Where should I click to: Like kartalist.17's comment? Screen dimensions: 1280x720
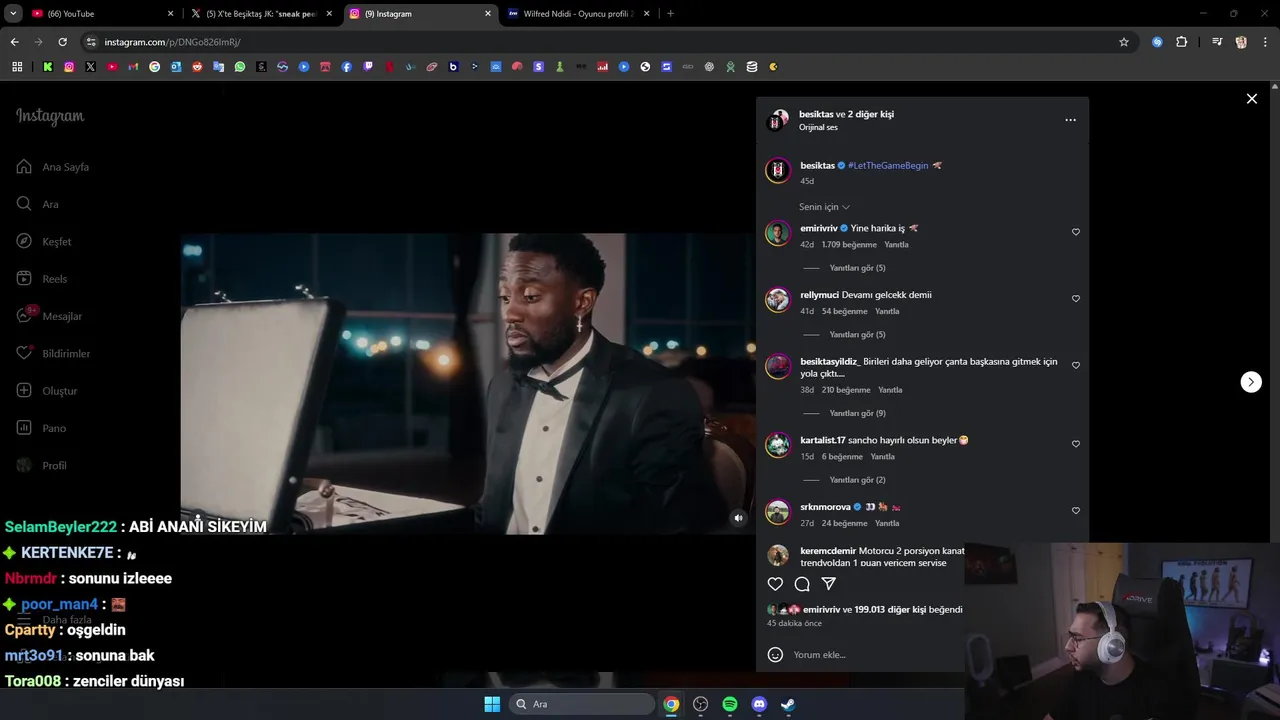pos(1076,444)
